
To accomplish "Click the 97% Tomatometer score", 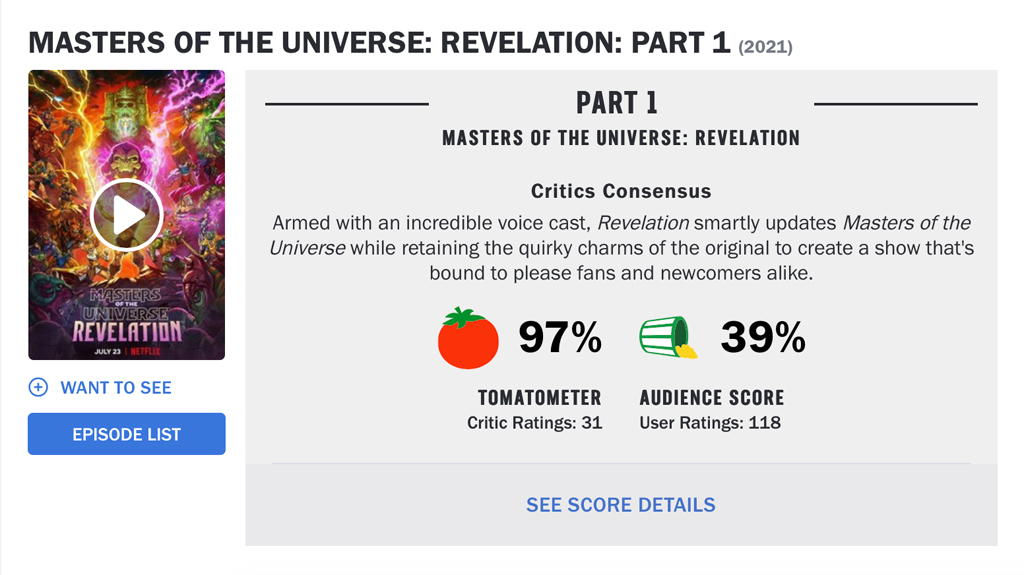I will click(560, 337).
